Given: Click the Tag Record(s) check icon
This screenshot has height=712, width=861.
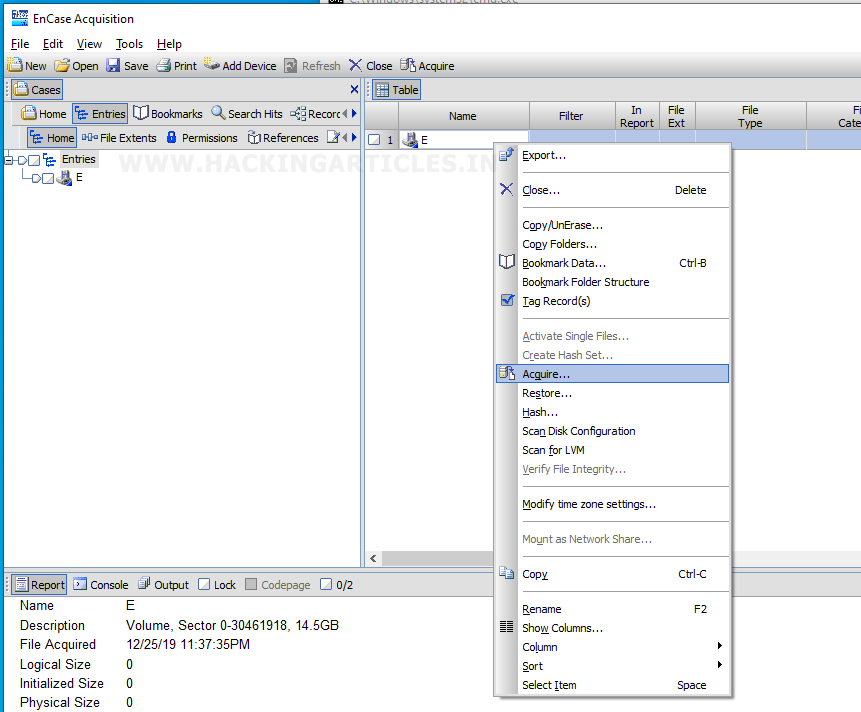Looking at the screenshot, I should click(507, 300).
